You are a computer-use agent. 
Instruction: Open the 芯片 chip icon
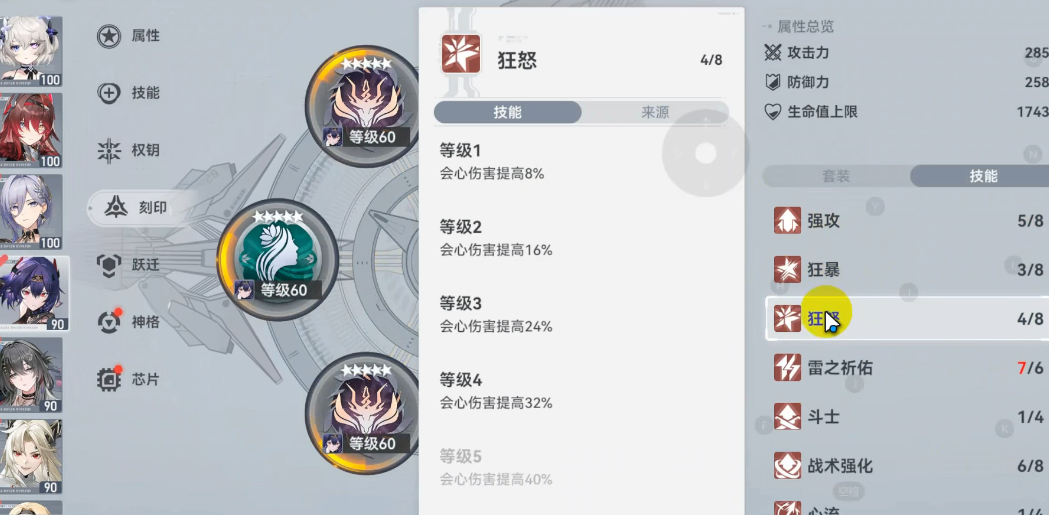[110, 379]
